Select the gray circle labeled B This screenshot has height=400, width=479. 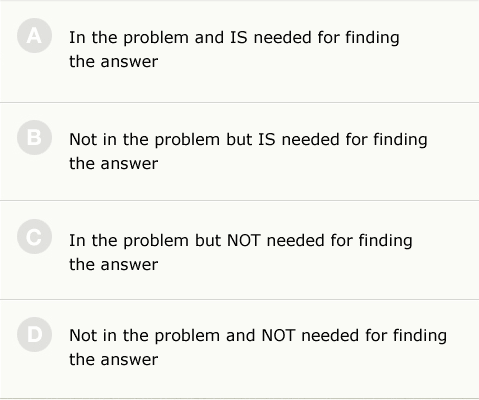[34, 137]
